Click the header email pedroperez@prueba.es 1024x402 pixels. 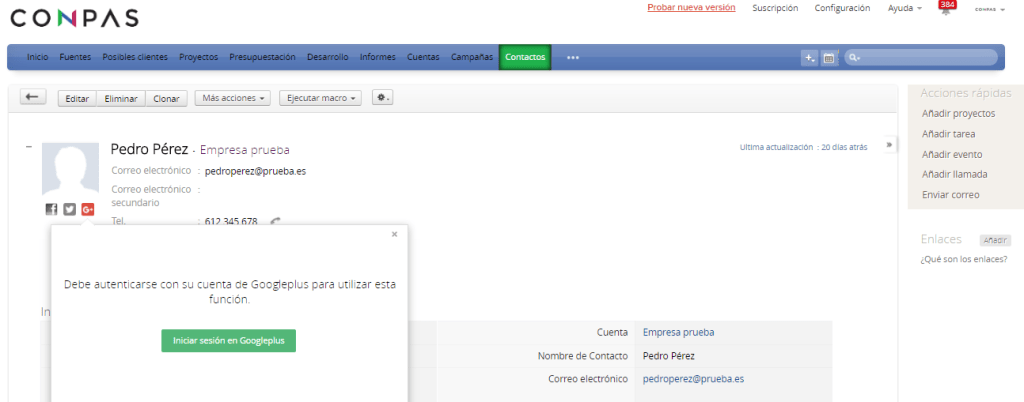(x=255, y=172)
